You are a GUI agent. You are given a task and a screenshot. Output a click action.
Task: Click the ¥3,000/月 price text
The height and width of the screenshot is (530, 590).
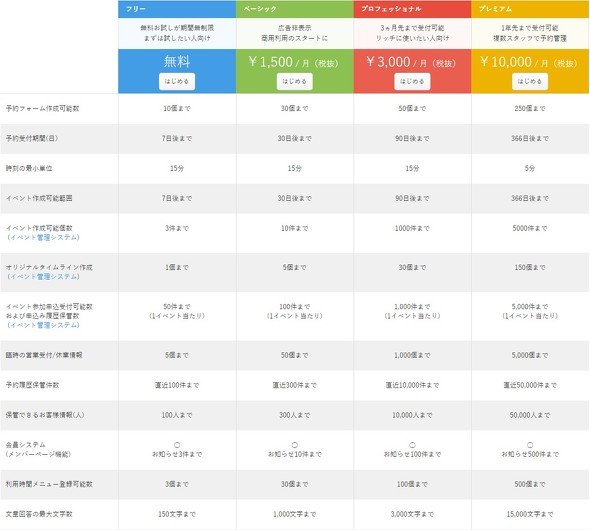pos(411,62)
